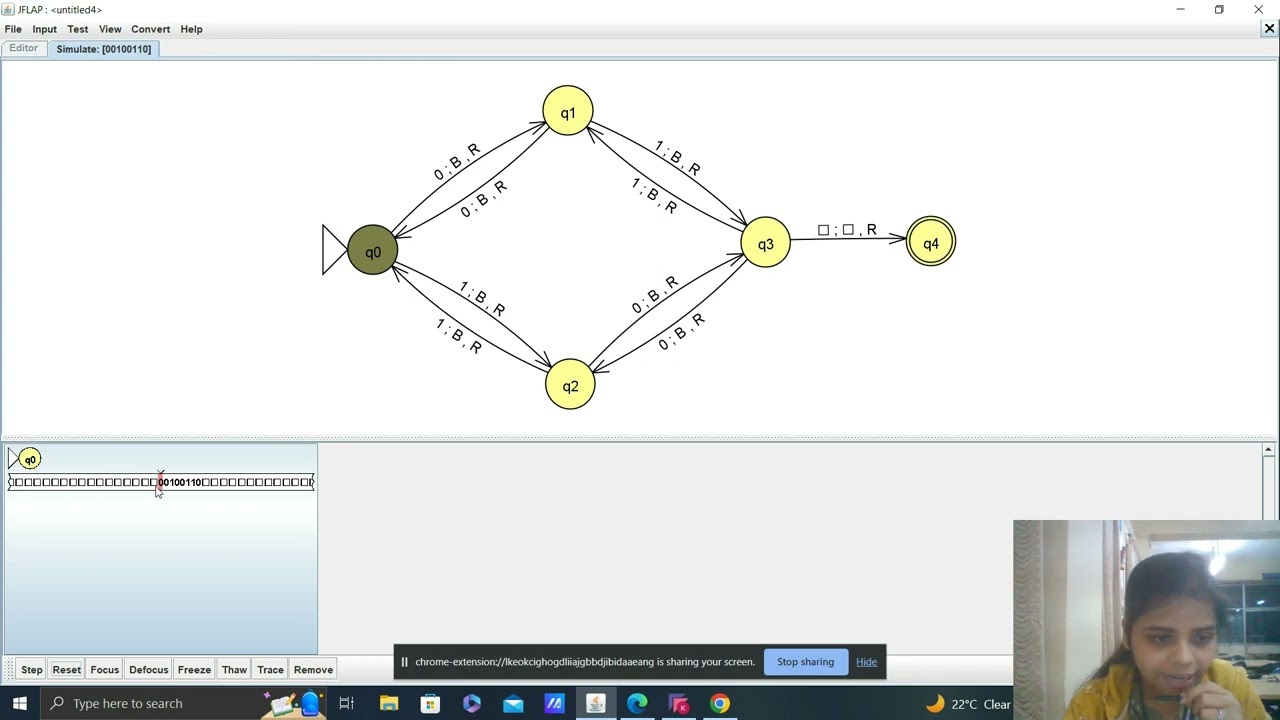1280x720 pixels.
Task: Click the Remove button
Action: [313, 670]
